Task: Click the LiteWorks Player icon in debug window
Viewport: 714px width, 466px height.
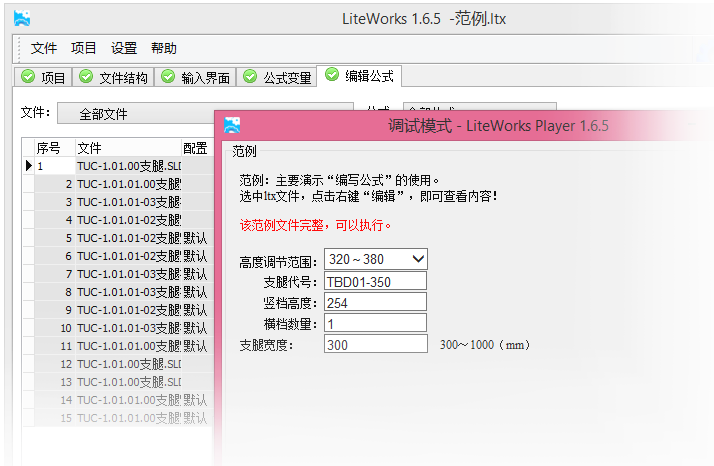Action: [x=232, y=125]
